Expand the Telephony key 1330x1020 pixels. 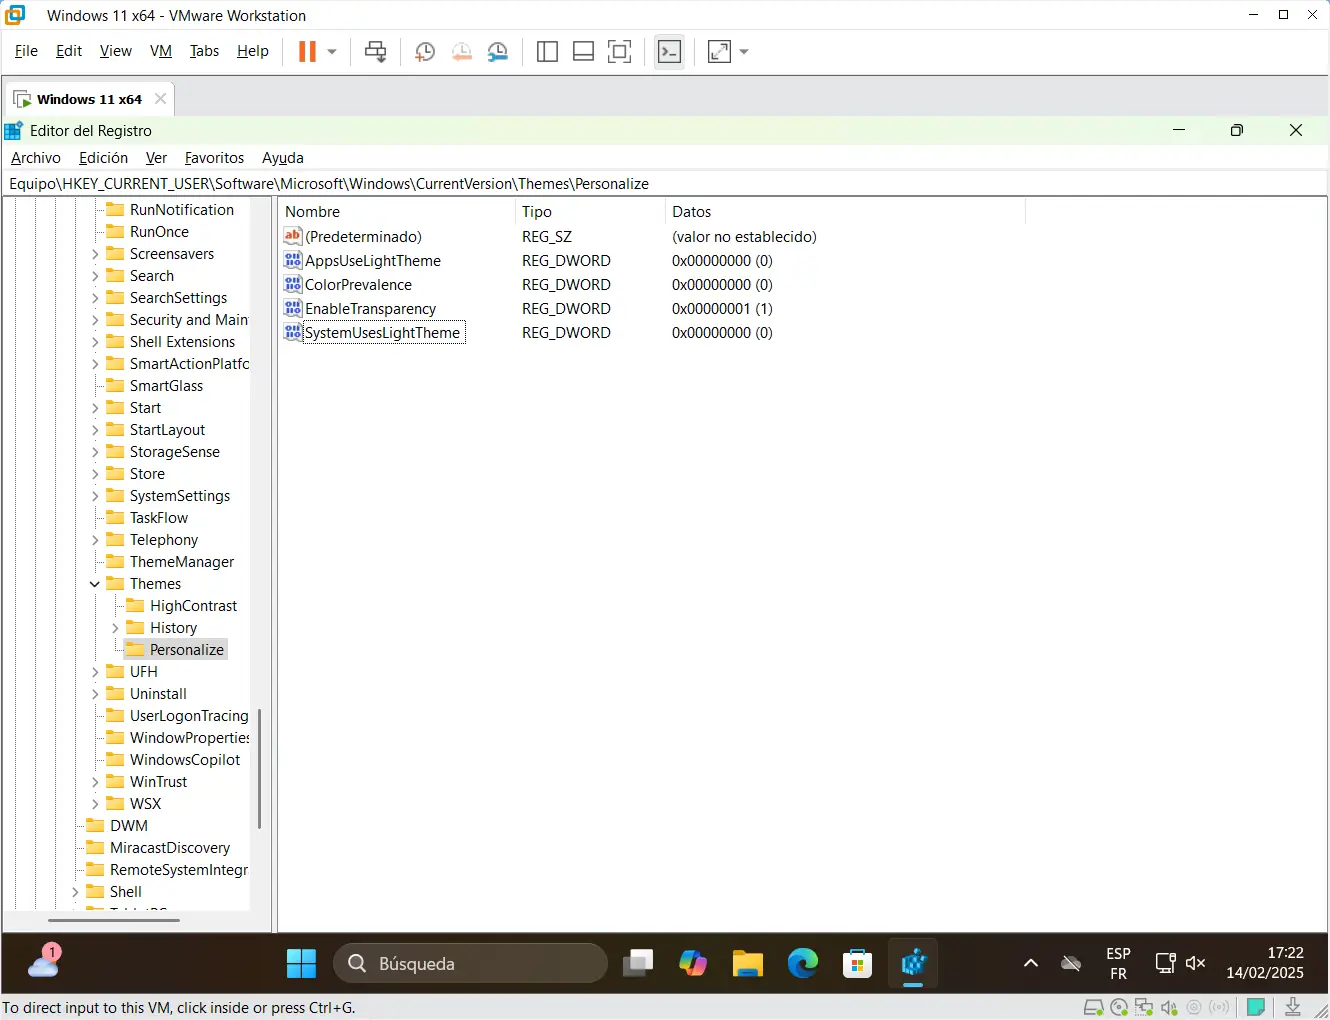click(x=95, y=540)
